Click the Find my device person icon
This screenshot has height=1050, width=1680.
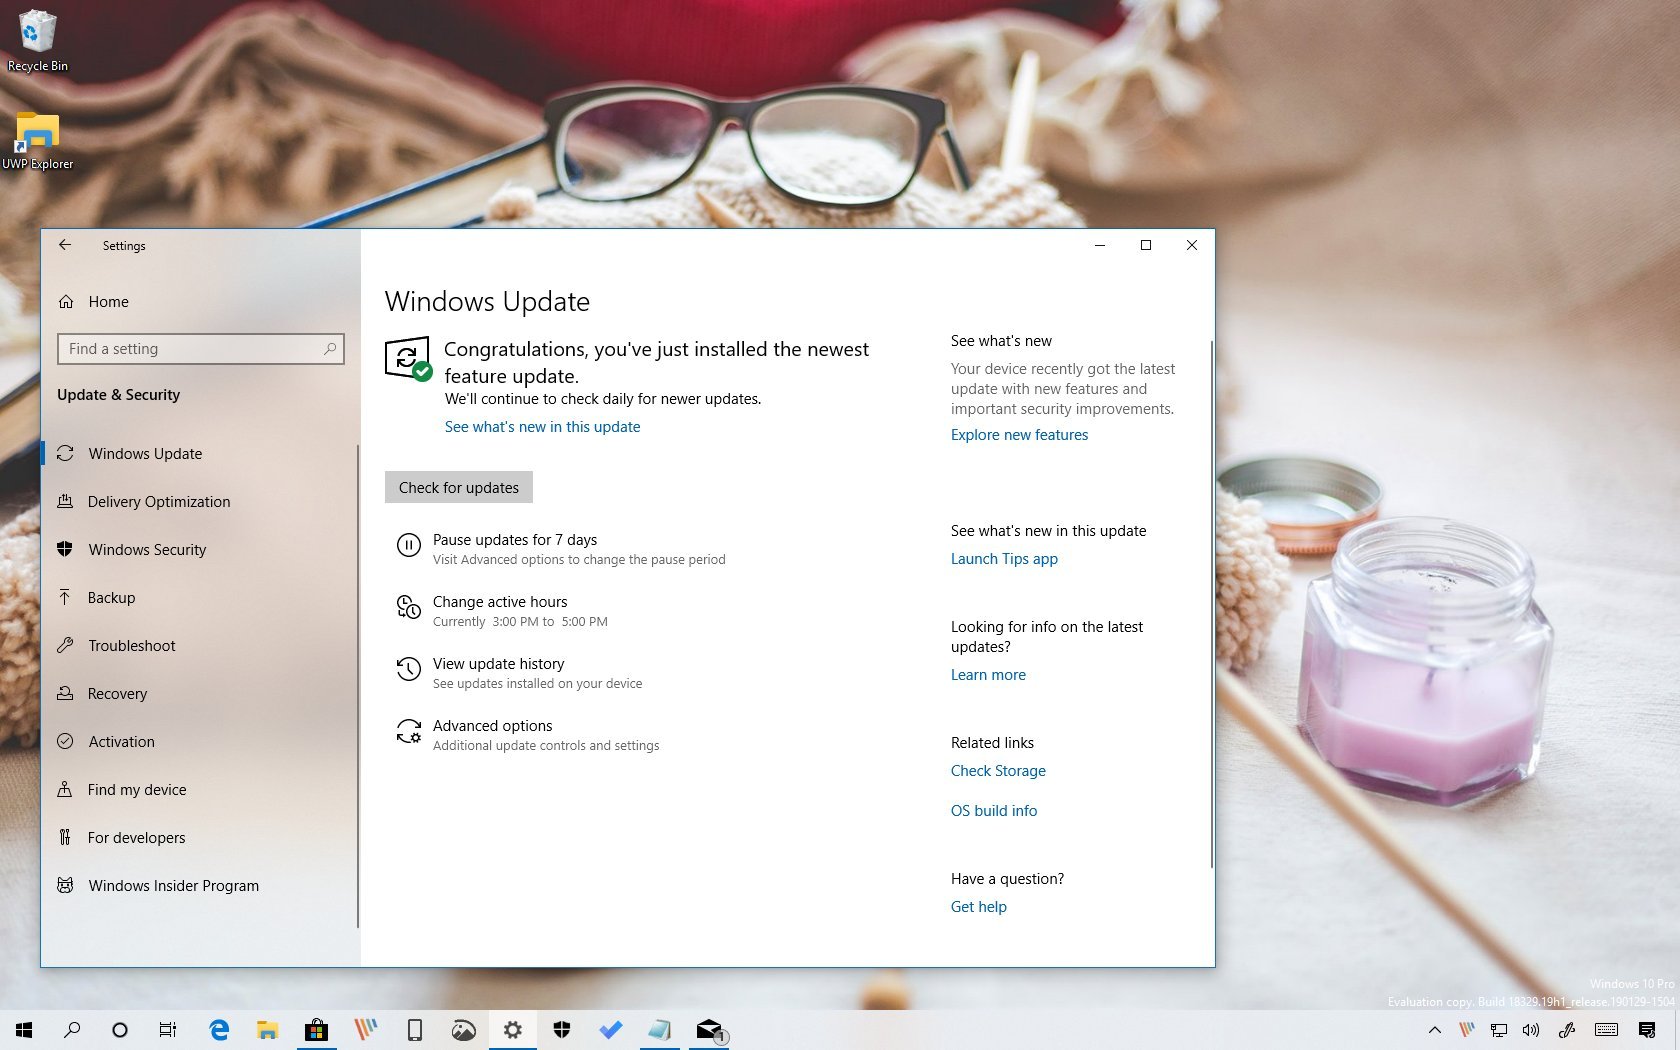click(x=65, y=789)
